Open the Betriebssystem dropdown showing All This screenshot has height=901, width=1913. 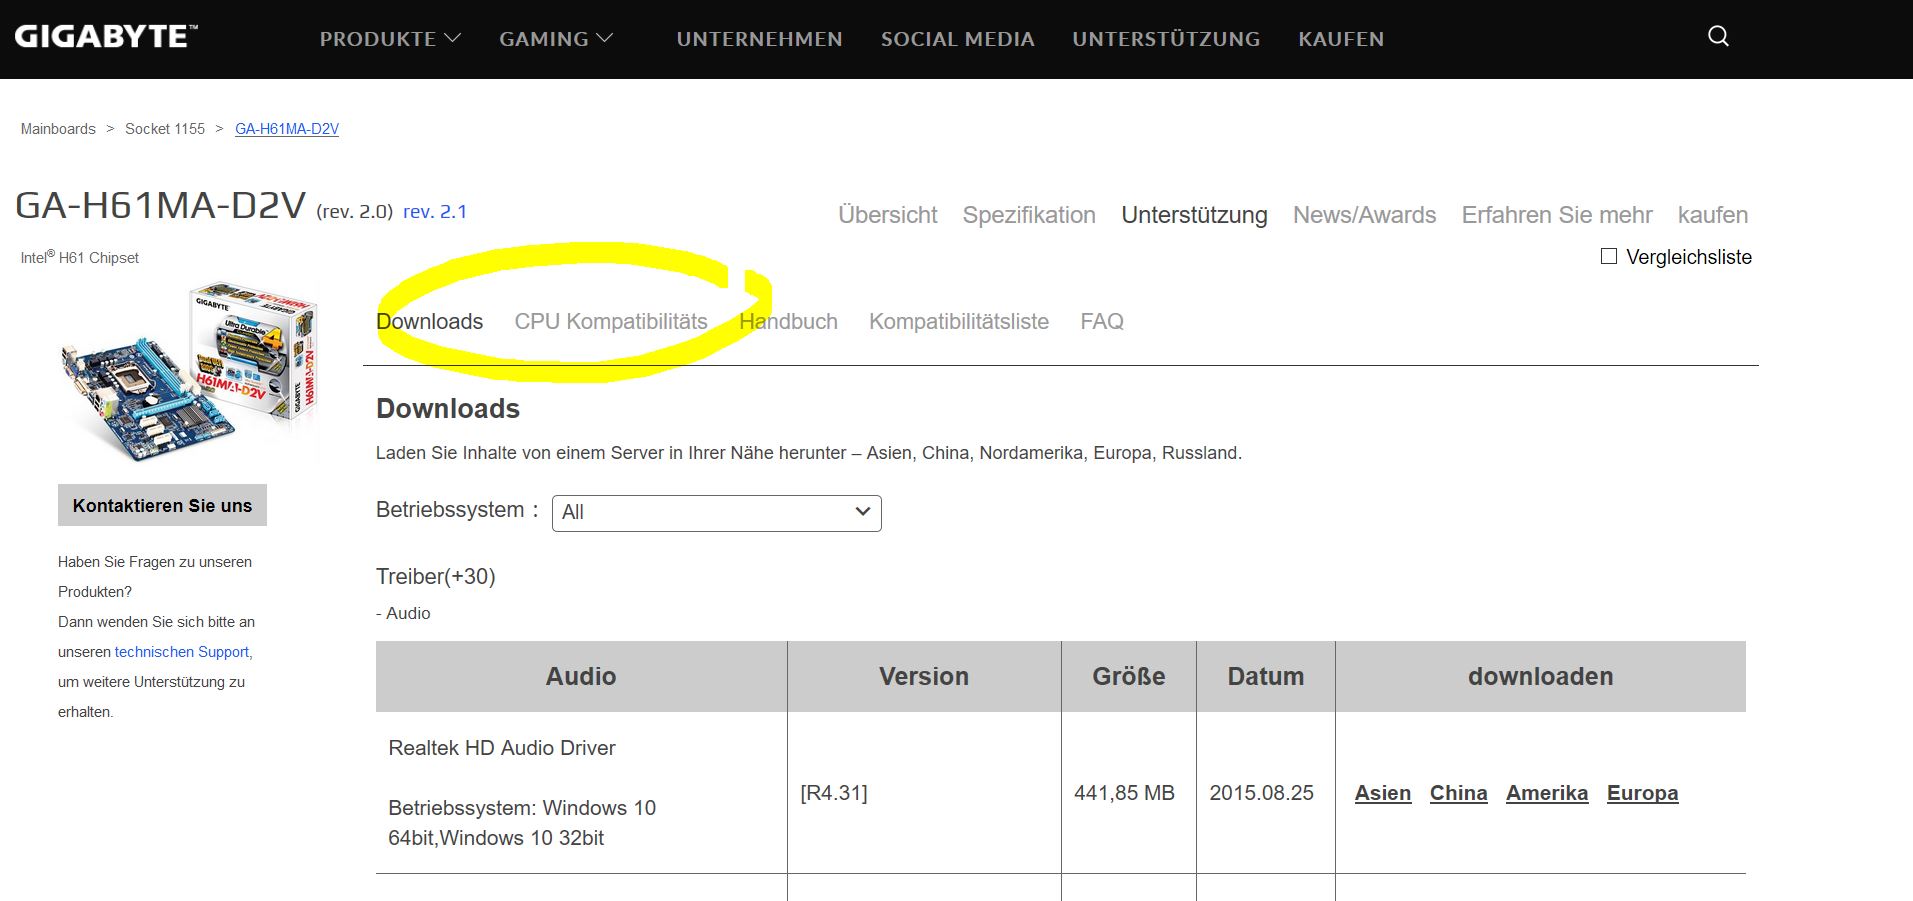point(716,513)
